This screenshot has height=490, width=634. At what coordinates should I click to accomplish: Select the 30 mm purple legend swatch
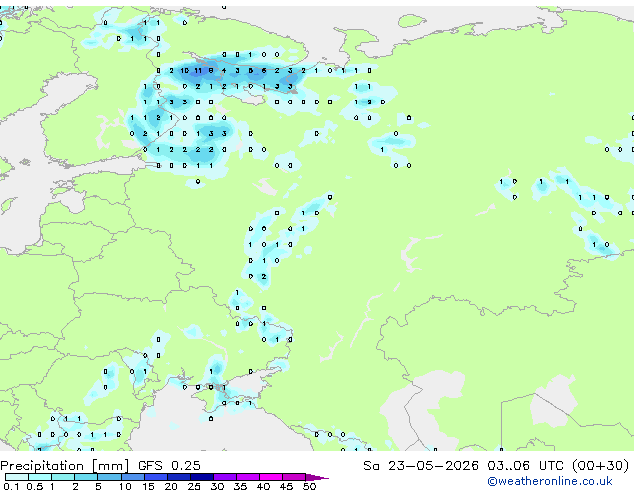click(x=225, y=477)
